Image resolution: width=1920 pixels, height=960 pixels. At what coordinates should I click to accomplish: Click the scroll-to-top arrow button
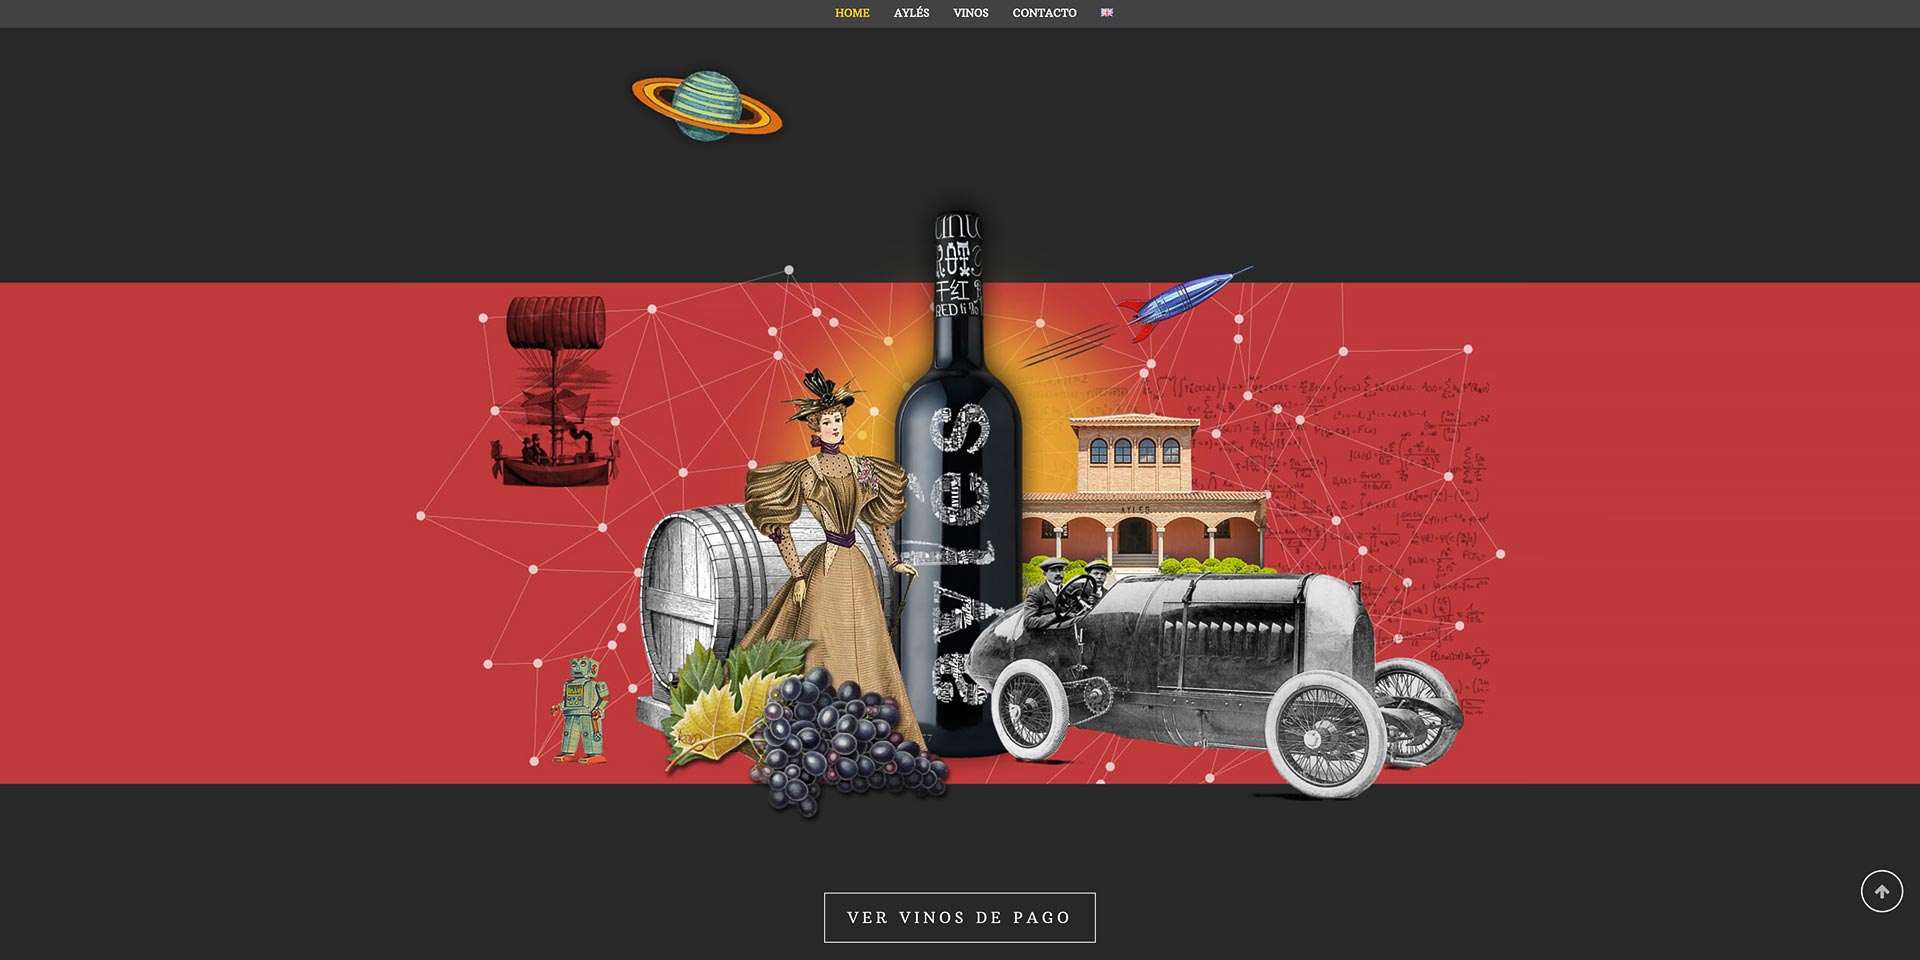(1881, 891)
